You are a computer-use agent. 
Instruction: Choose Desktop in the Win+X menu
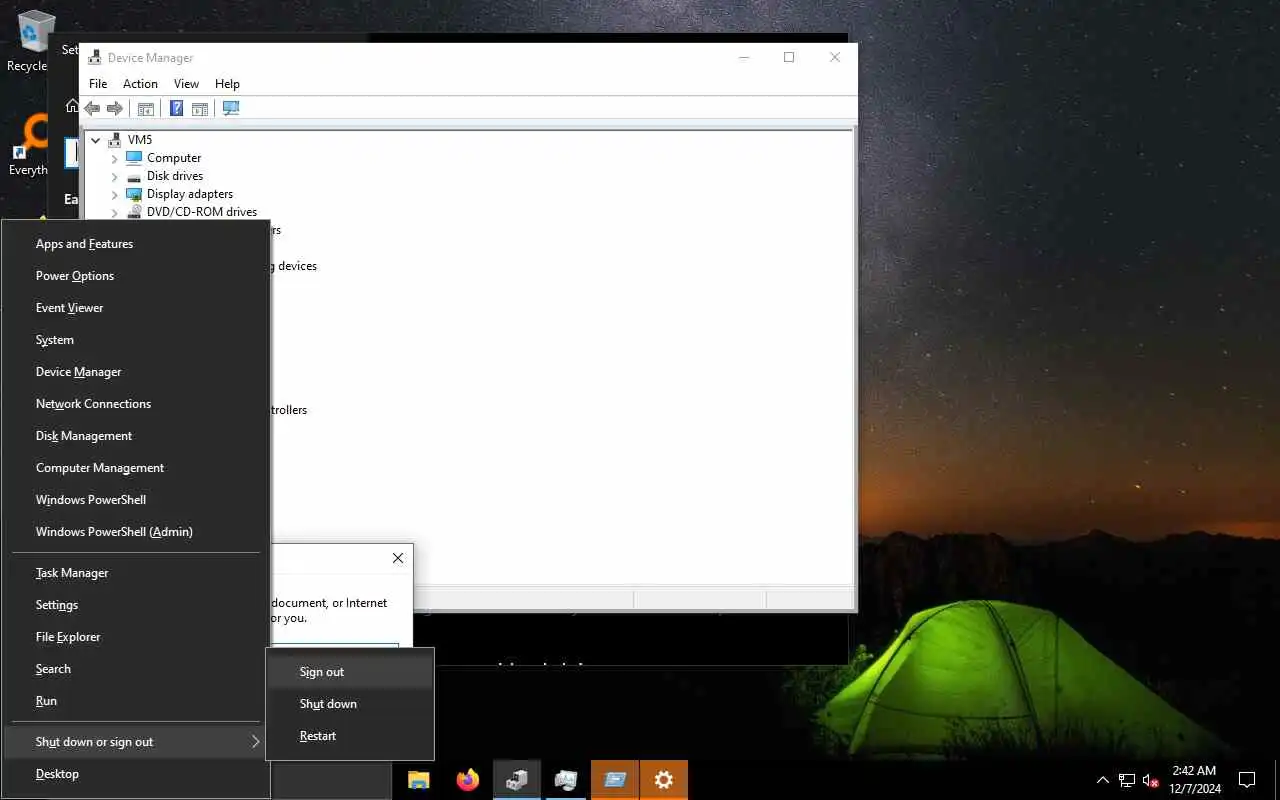(136, 774)
